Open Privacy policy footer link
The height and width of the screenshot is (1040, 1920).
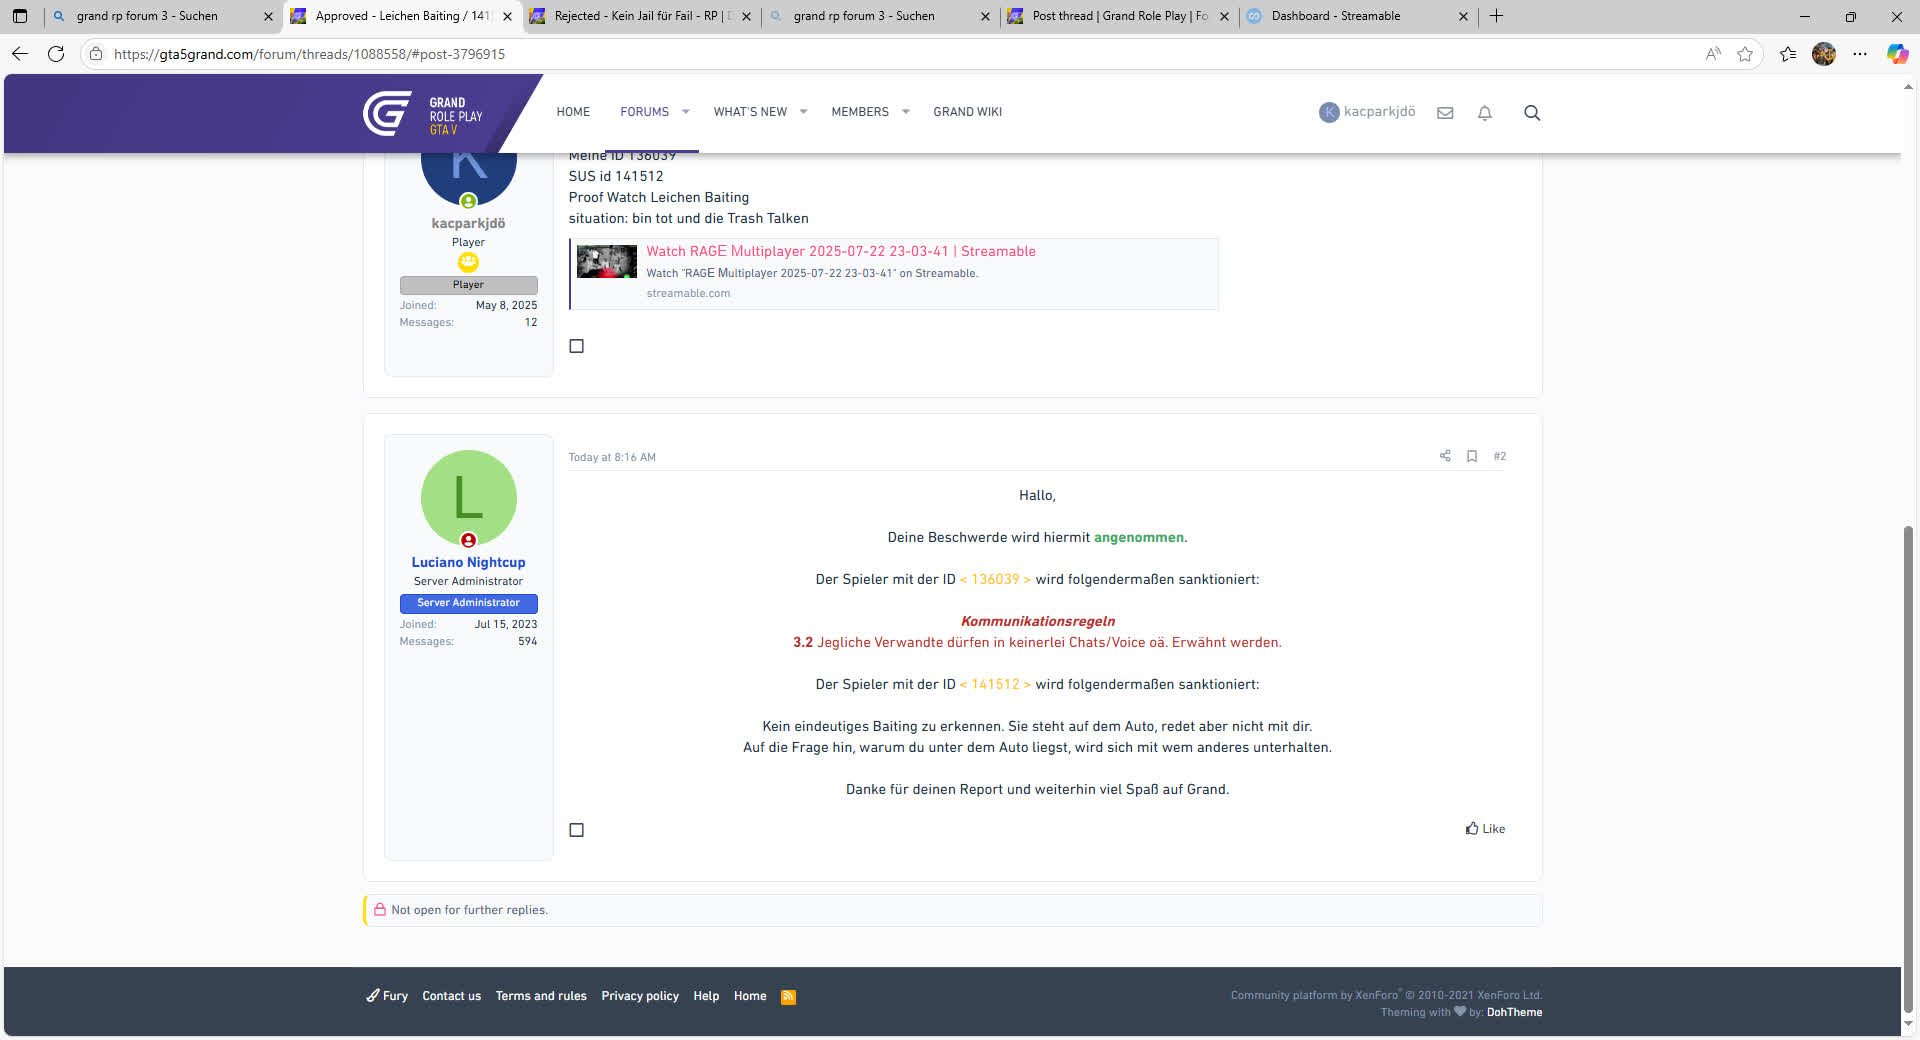tap(640, 996)
